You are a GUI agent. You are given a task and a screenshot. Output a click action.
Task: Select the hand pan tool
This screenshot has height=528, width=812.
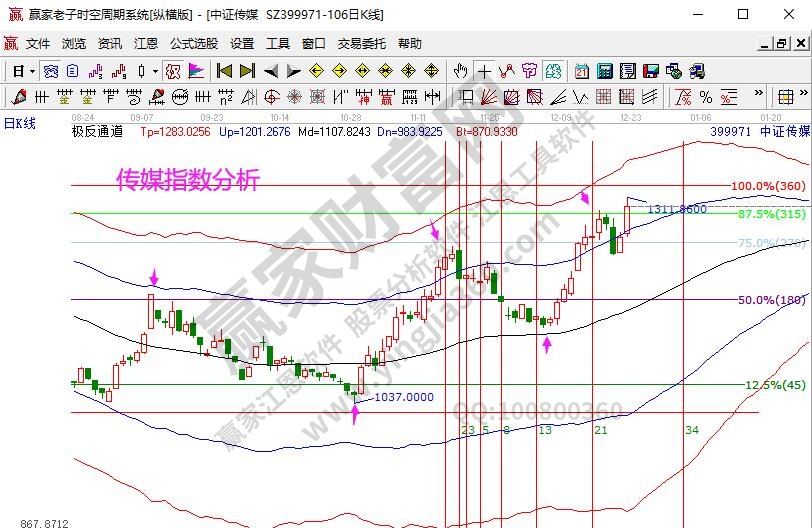461,71
